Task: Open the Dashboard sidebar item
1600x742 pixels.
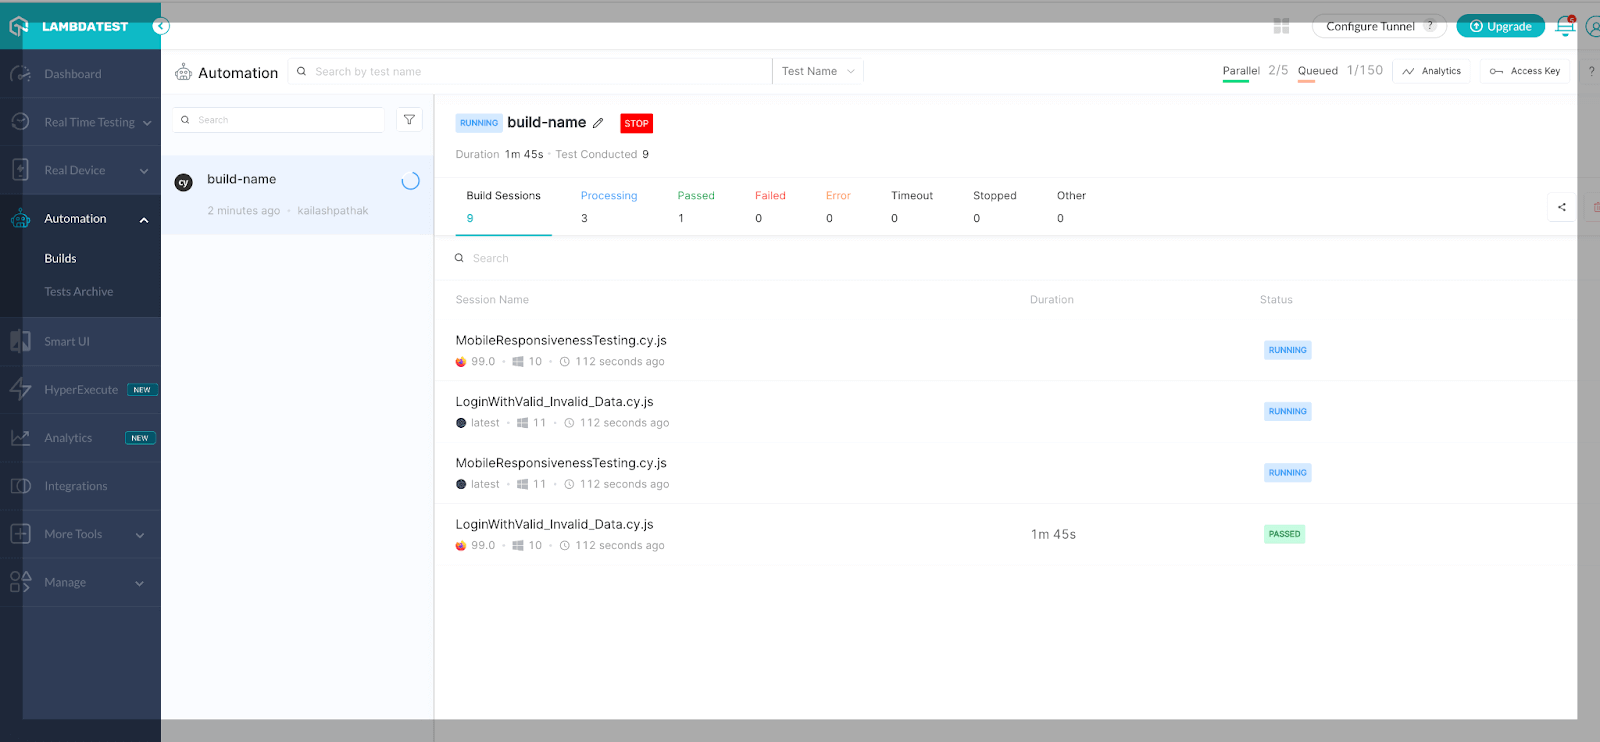Action: coord(73,74)
